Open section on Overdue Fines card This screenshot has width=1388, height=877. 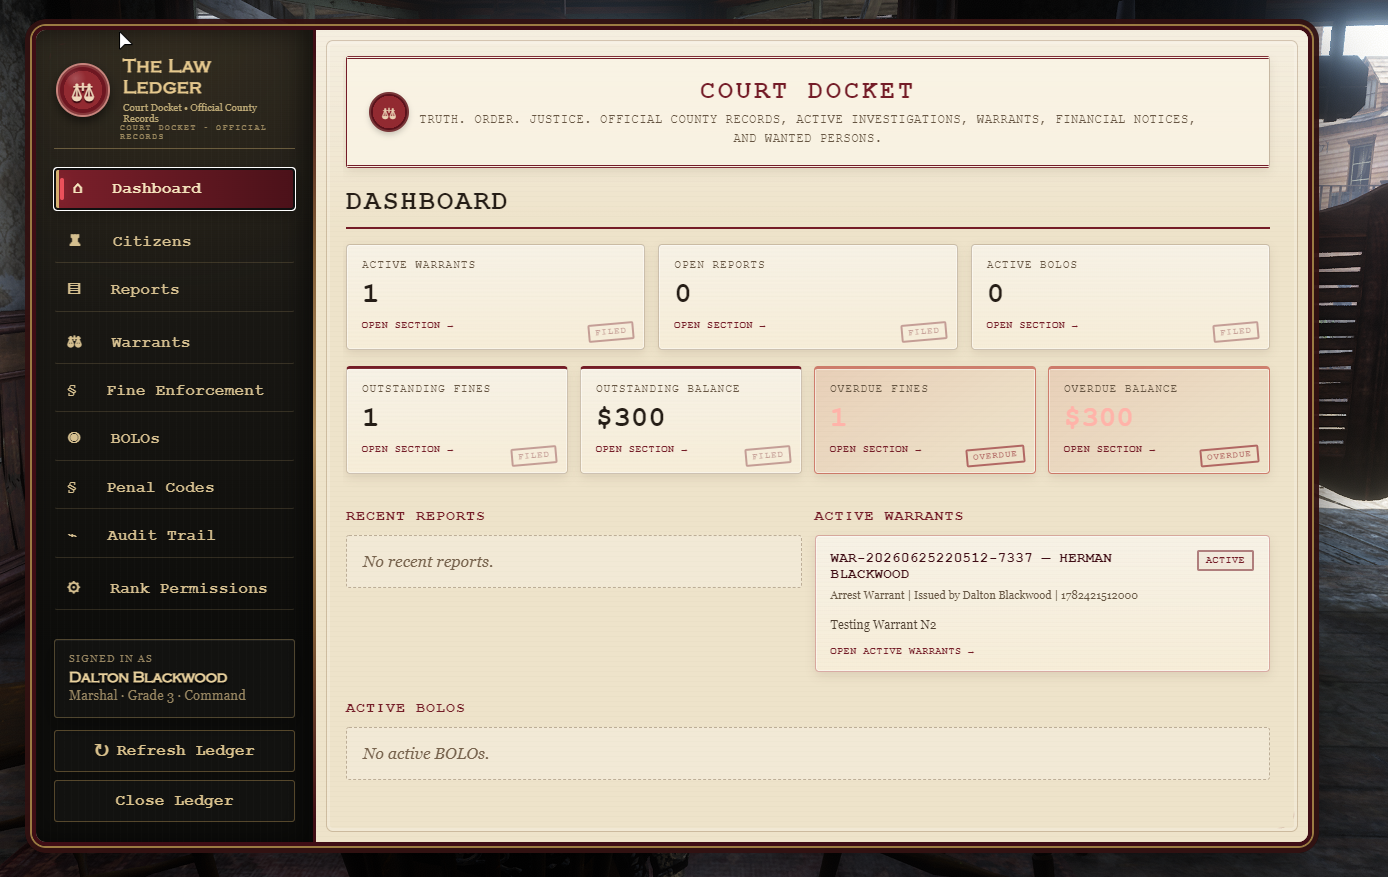pyautogui.click(x=875, y=449)
